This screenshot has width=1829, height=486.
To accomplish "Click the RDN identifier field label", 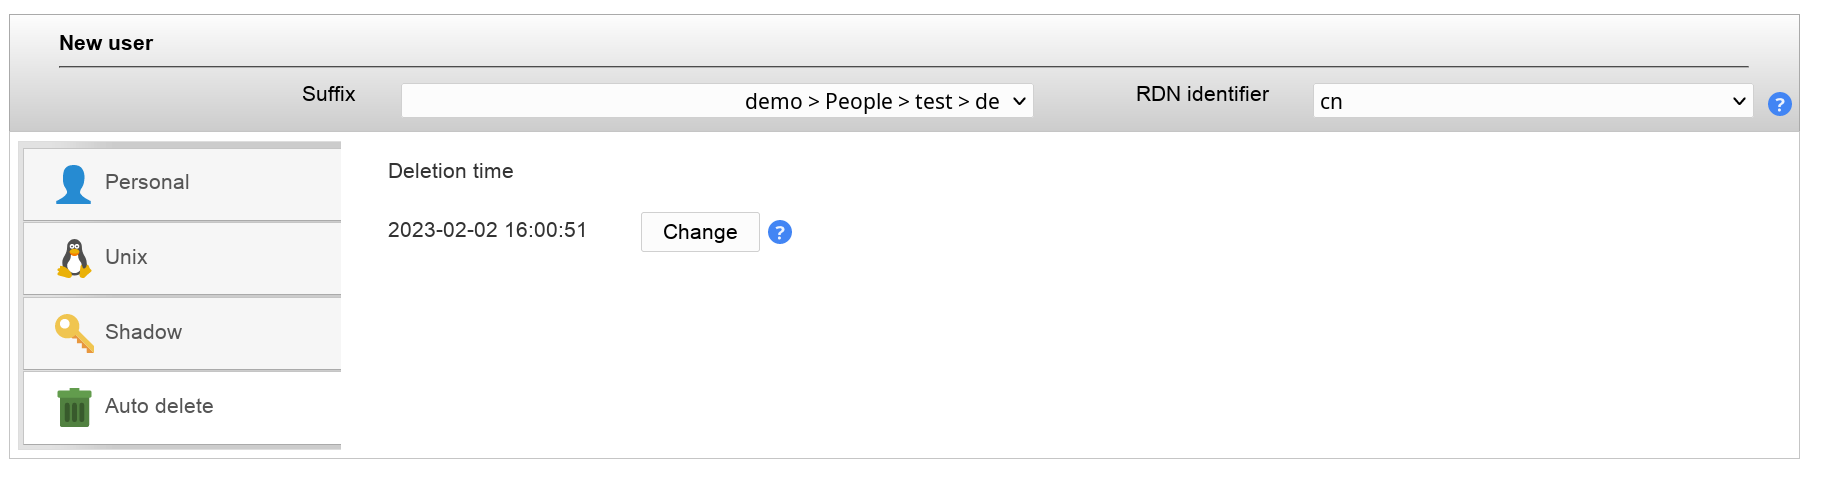I will pos(1201,94).
